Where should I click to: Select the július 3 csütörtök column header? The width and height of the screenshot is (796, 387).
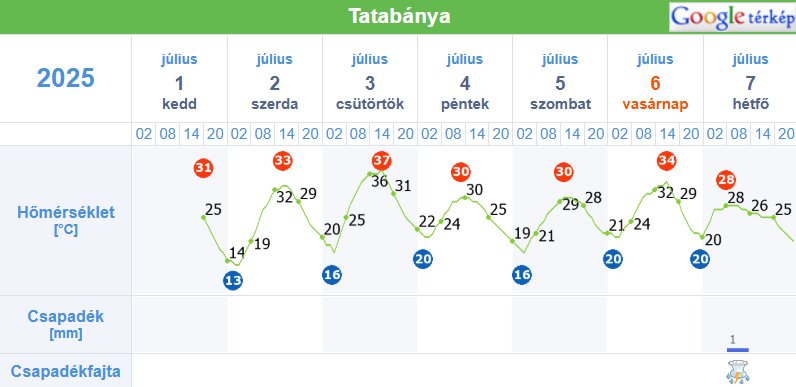[x=370, y=82]
